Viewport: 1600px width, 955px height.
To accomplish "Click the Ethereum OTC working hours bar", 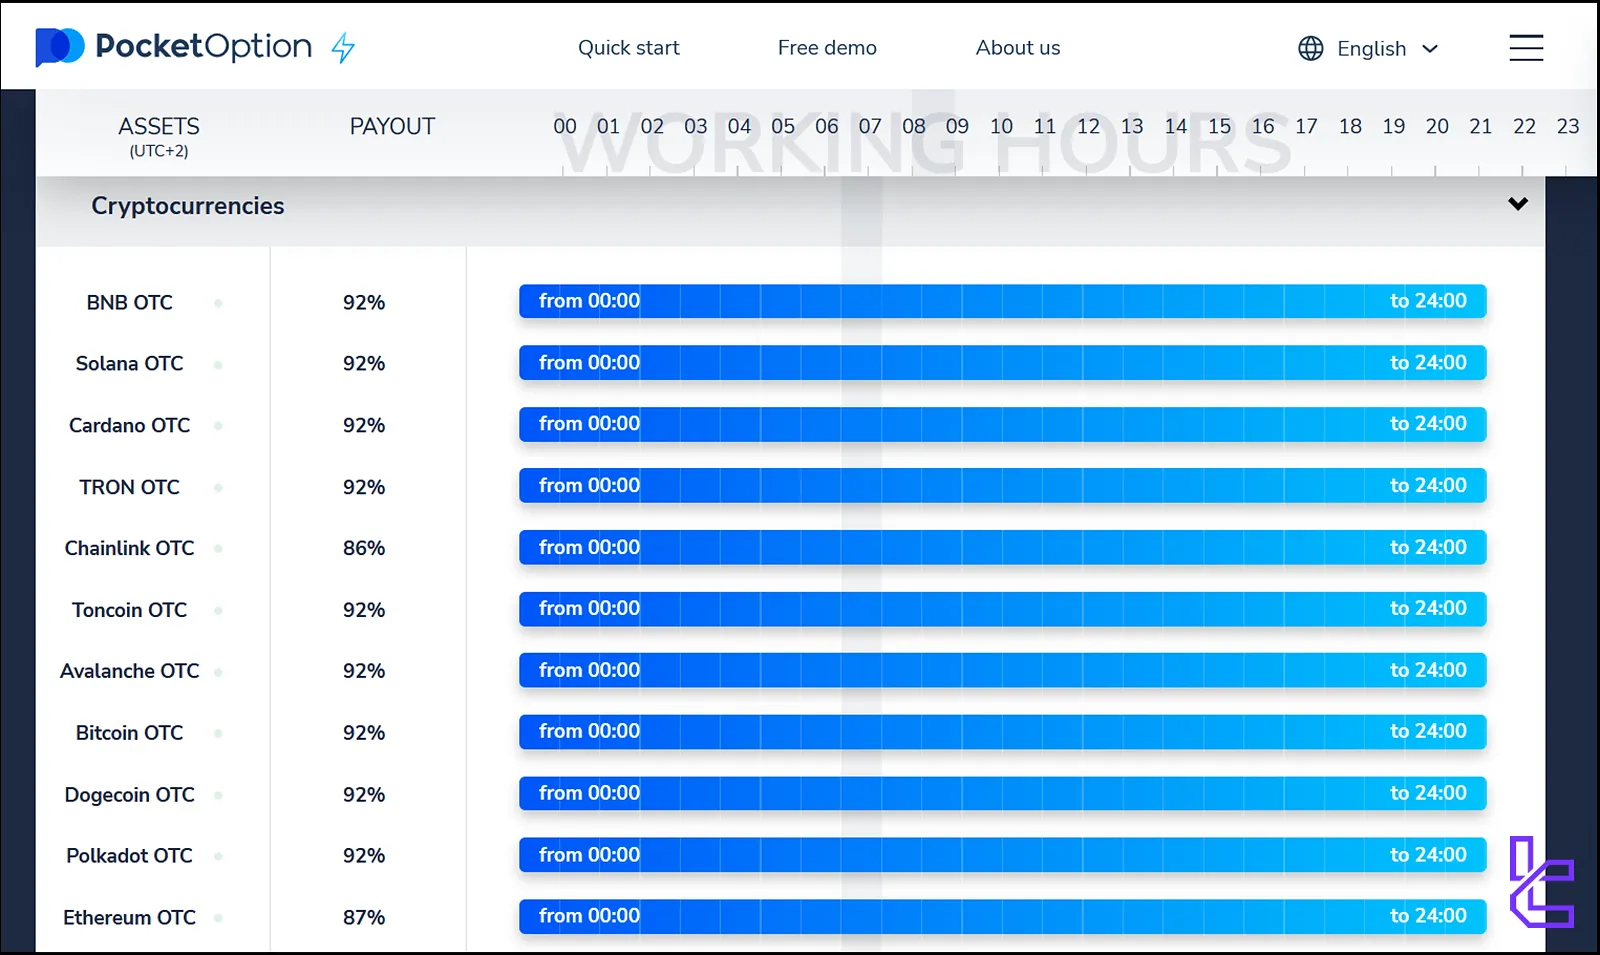I will (1002, 916).
